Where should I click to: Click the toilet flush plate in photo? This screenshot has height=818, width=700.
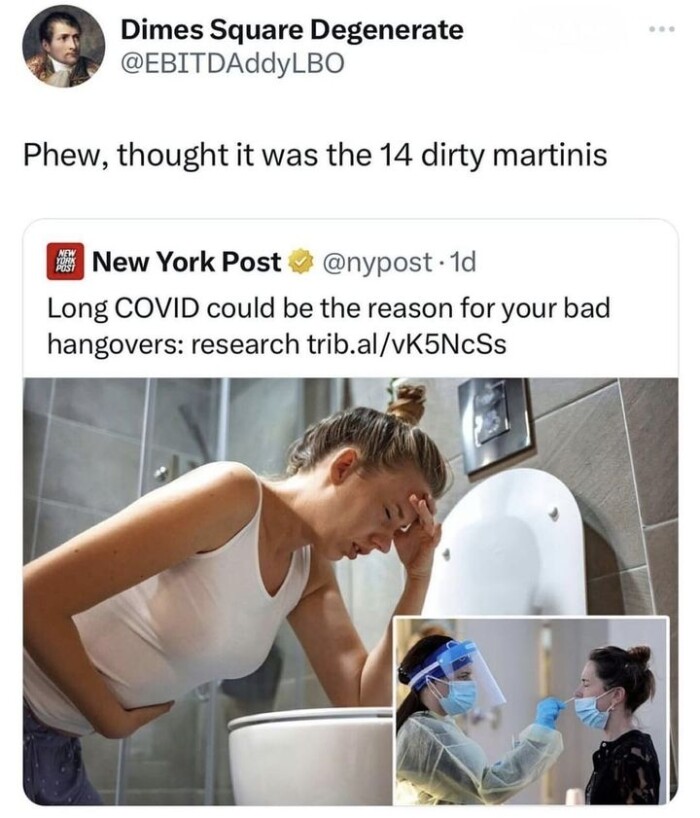point(496,424)
